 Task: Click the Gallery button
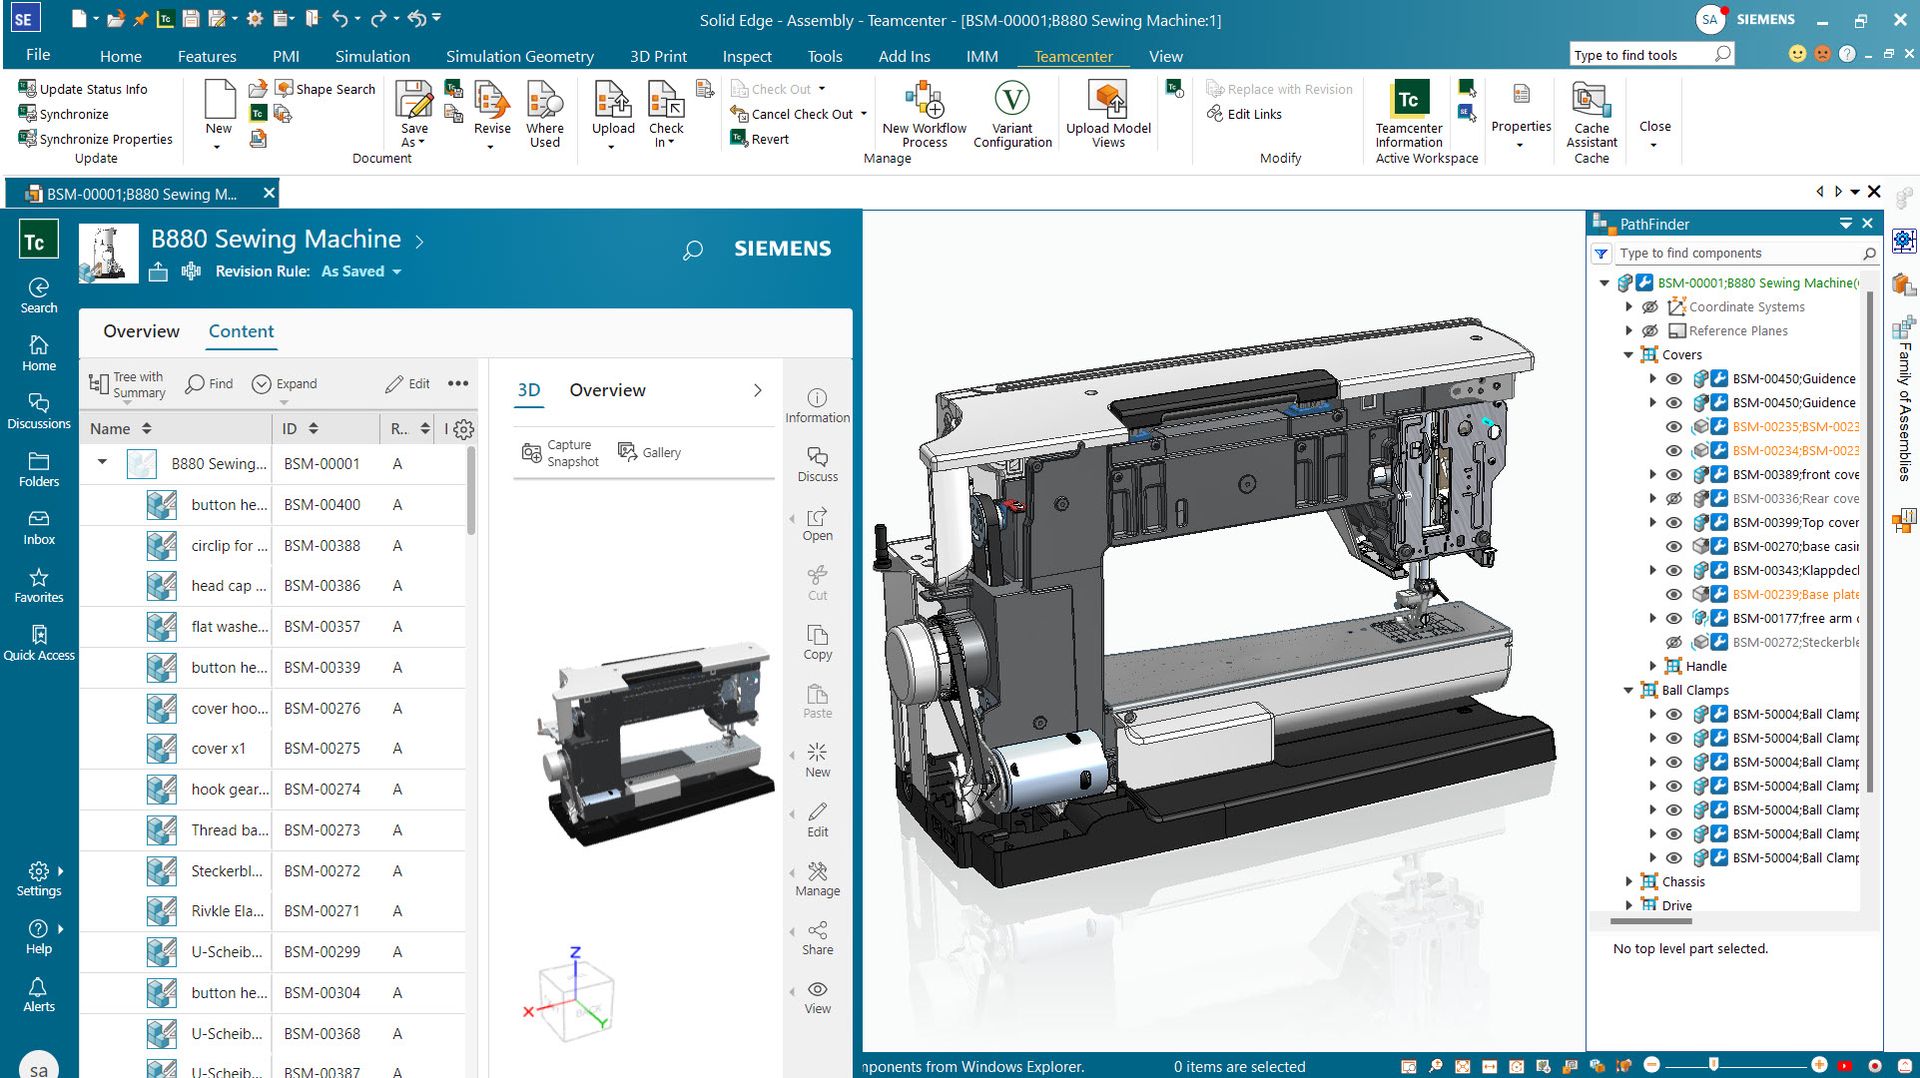650,452
